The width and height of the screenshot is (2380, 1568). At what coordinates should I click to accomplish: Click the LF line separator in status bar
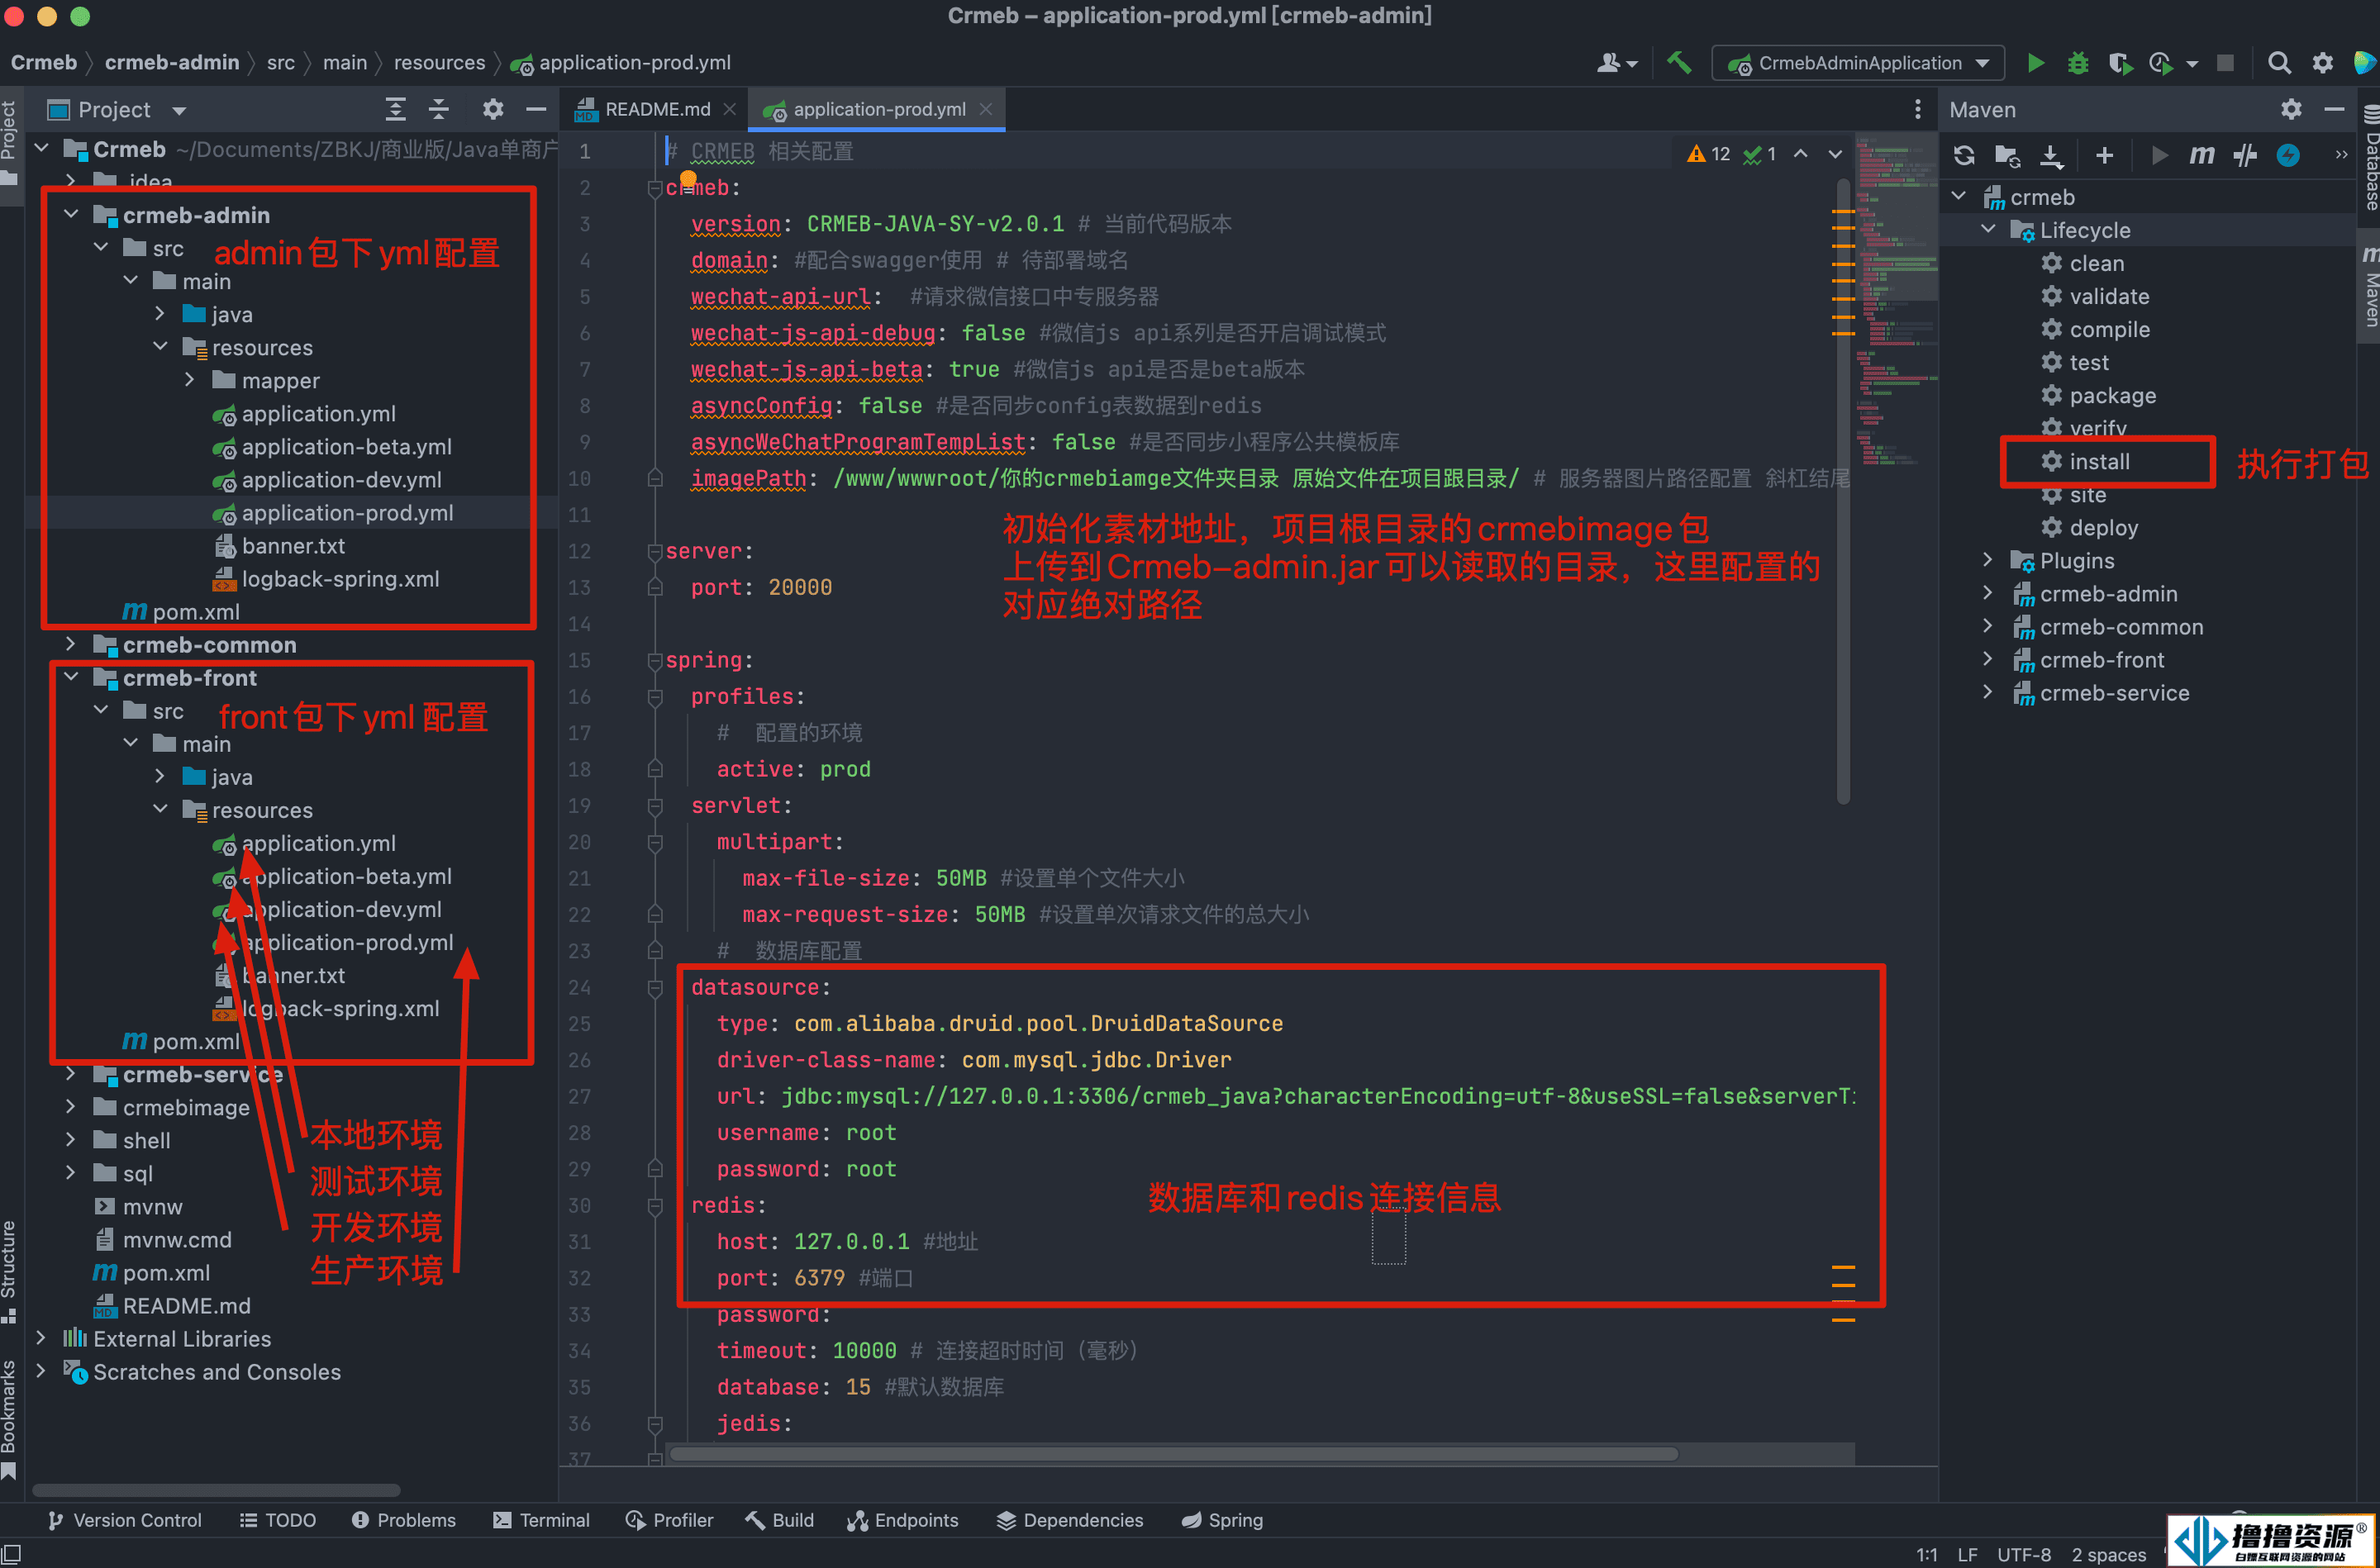[1967, 1554]
